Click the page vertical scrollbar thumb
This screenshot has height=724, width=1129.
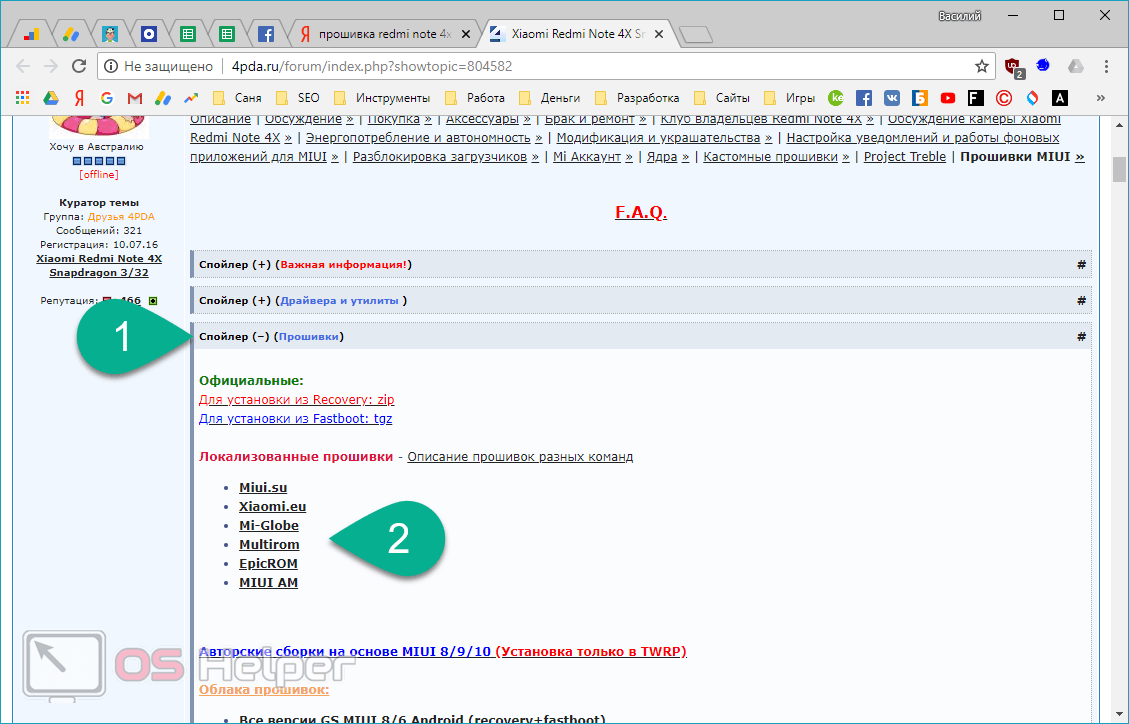point(1119,170)
